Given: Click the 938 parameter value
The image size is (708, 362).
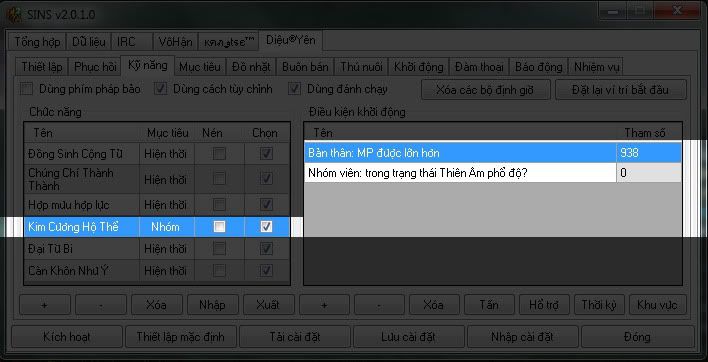Looking at the screenshot, I should (648, 153).
